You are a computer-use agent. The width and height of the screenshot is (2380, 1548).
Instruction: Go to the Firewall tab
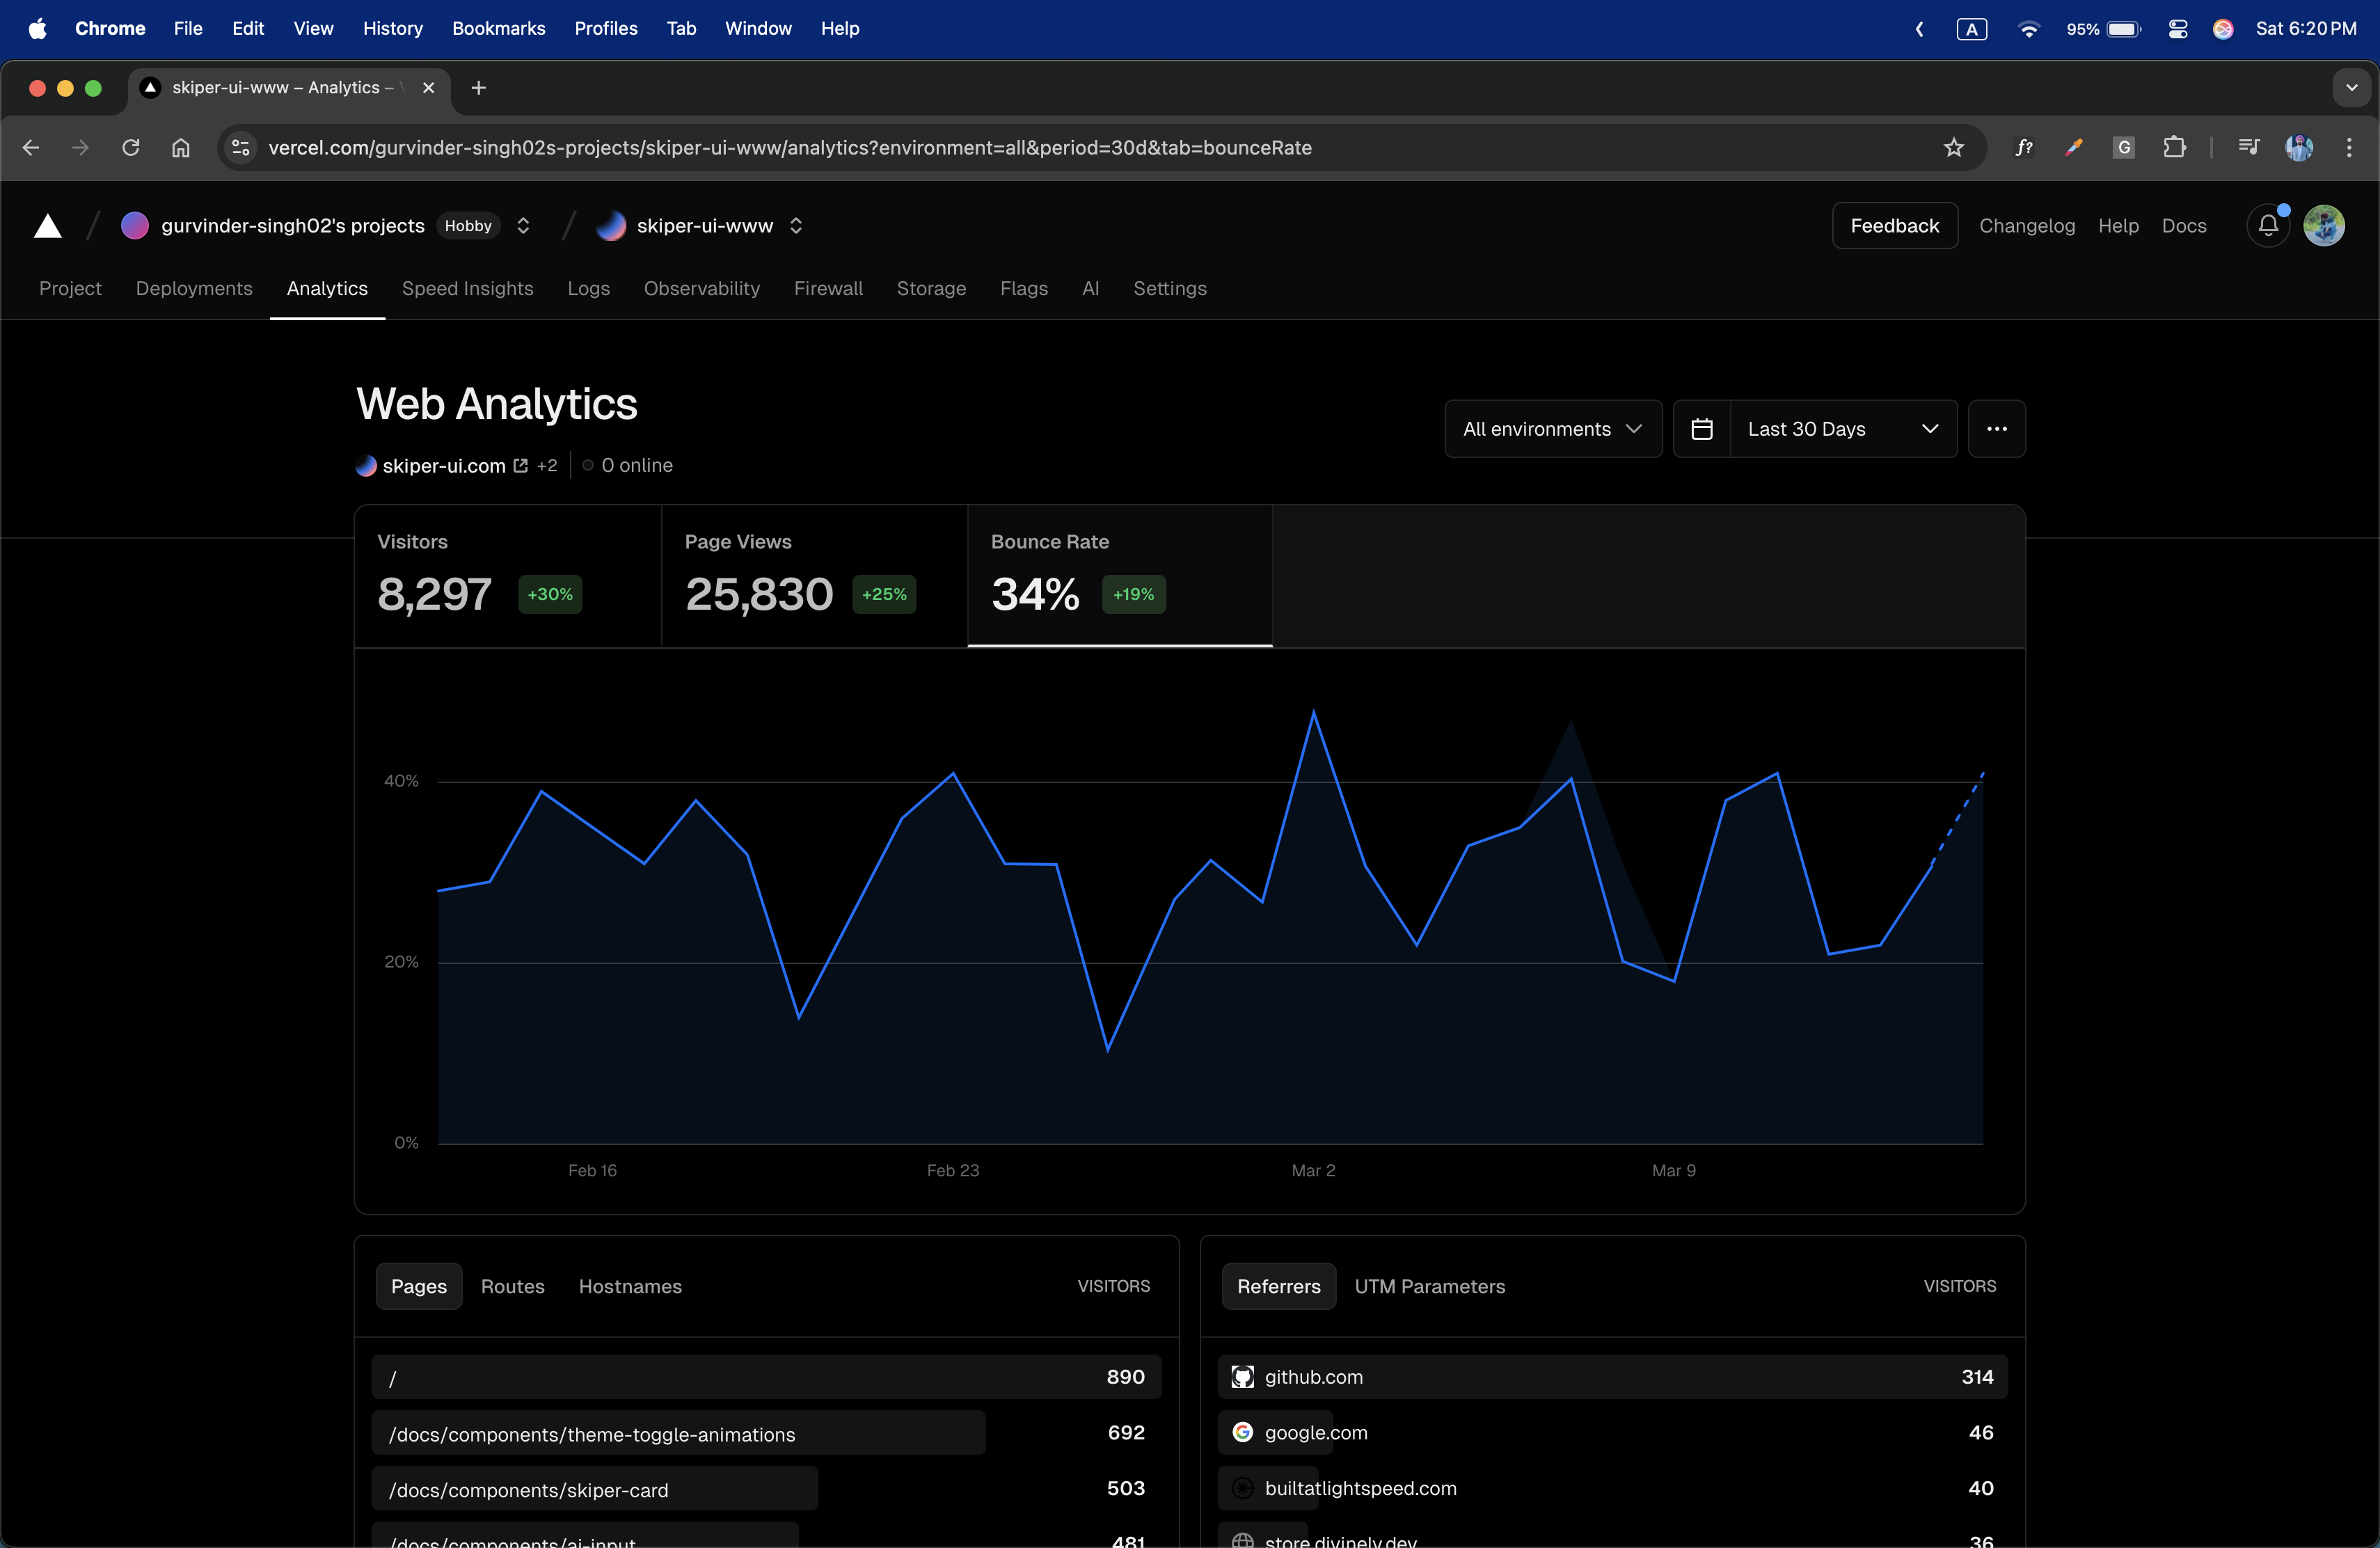pos(828,288)
